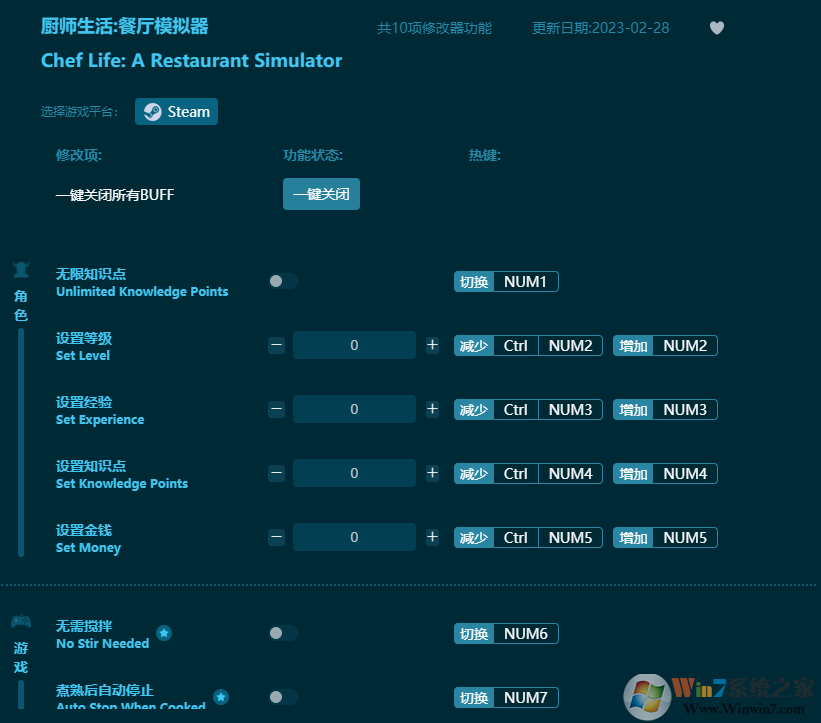Click the 功能状态 column header
Viewport: 821px width, 723px height.
[313, 155]
